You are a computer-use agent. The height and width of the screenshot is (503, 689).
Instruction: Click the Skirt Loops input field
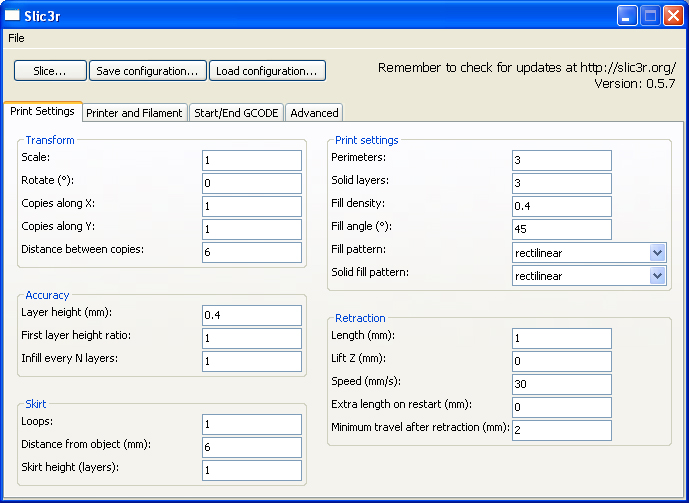251,424
